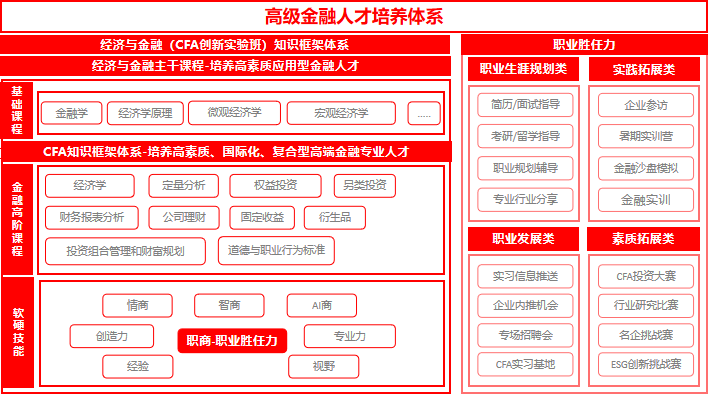This screenshot has width=710, height=394.
Task: Click the 职业发展类 heading
Action: click(x=523, y=239)
